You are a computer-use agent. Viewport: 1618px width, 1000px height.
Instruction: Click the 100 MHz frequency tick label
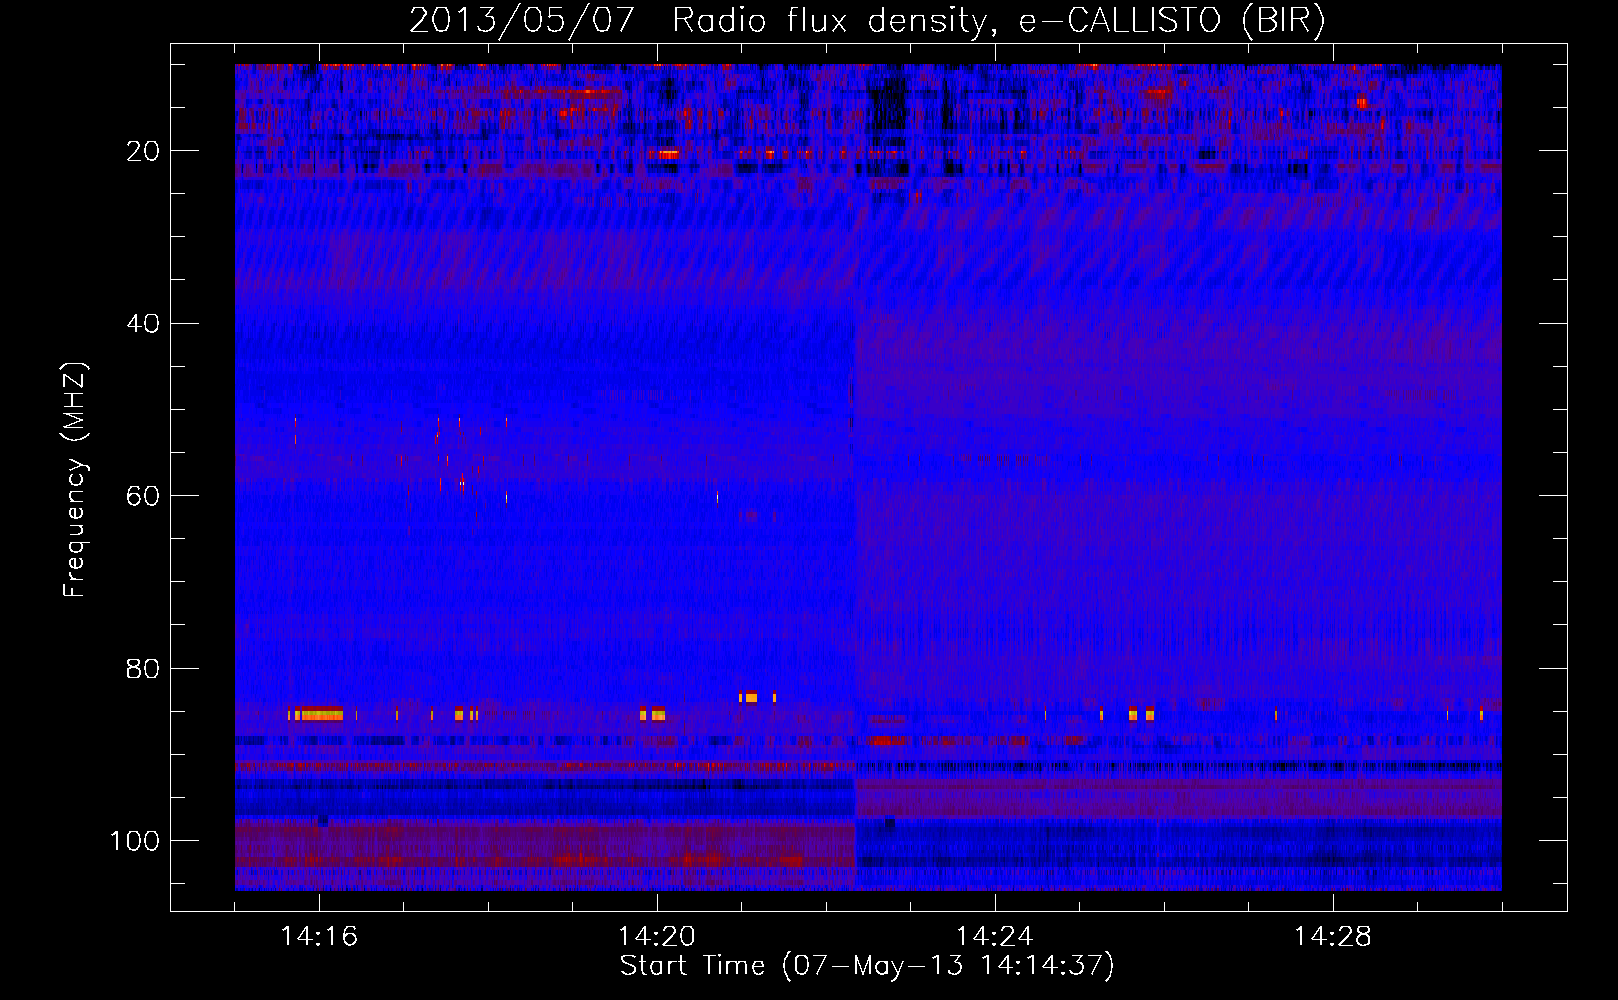[135, 841]
